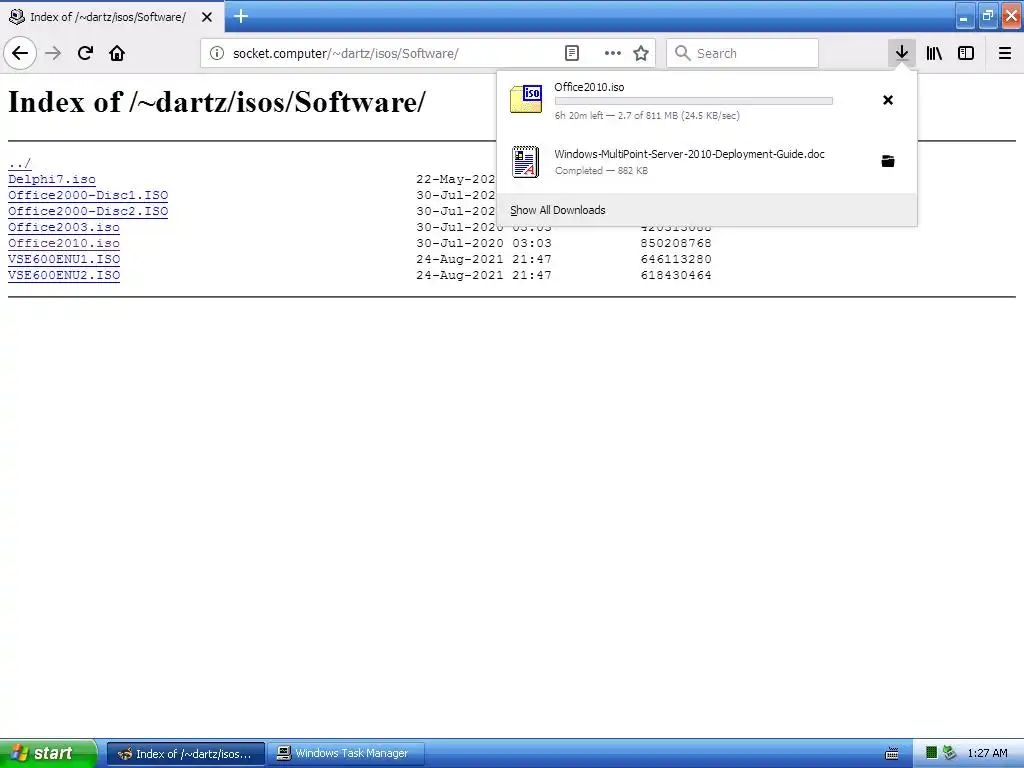The width and height of the screenshot is (1024, 768).
Task: Close the downloads panel via arrow button
Action: [x=902, y=54]
